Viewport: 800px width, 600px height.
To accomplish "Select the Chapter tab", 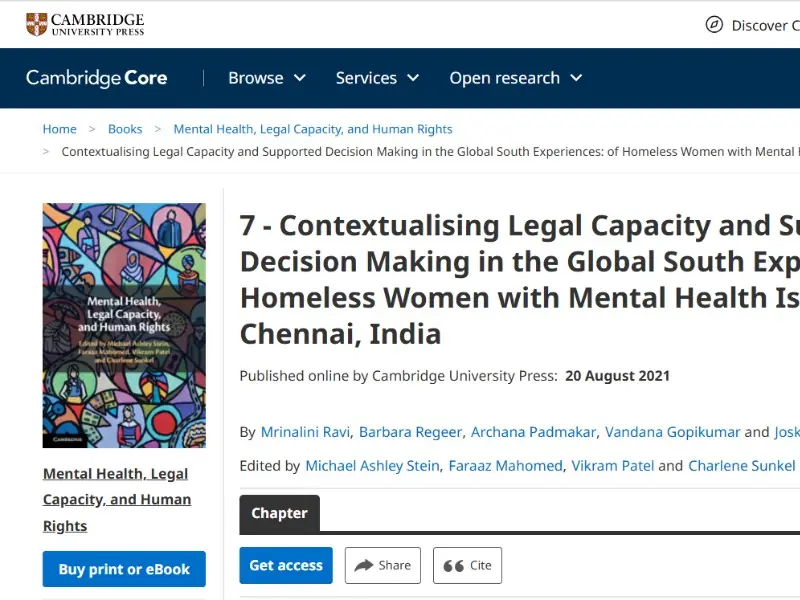I will [280, 513].
